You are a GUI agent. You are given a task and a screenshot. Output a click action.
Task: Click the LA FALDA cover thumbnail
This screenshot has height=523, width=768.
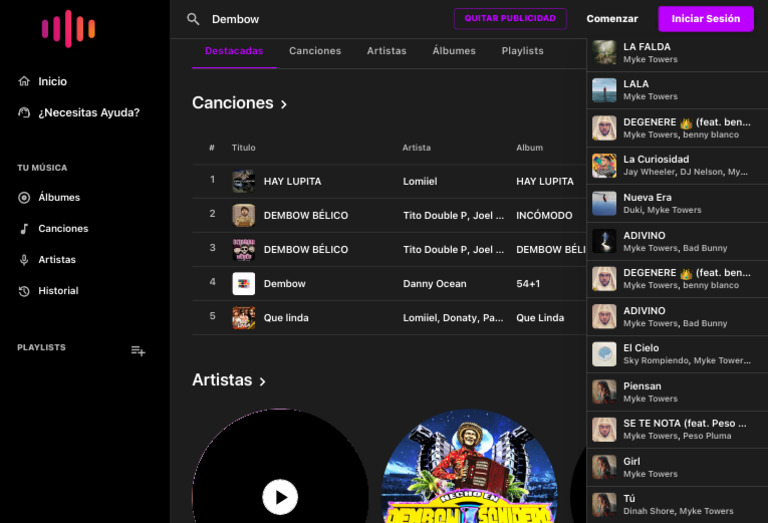(604, 53)
